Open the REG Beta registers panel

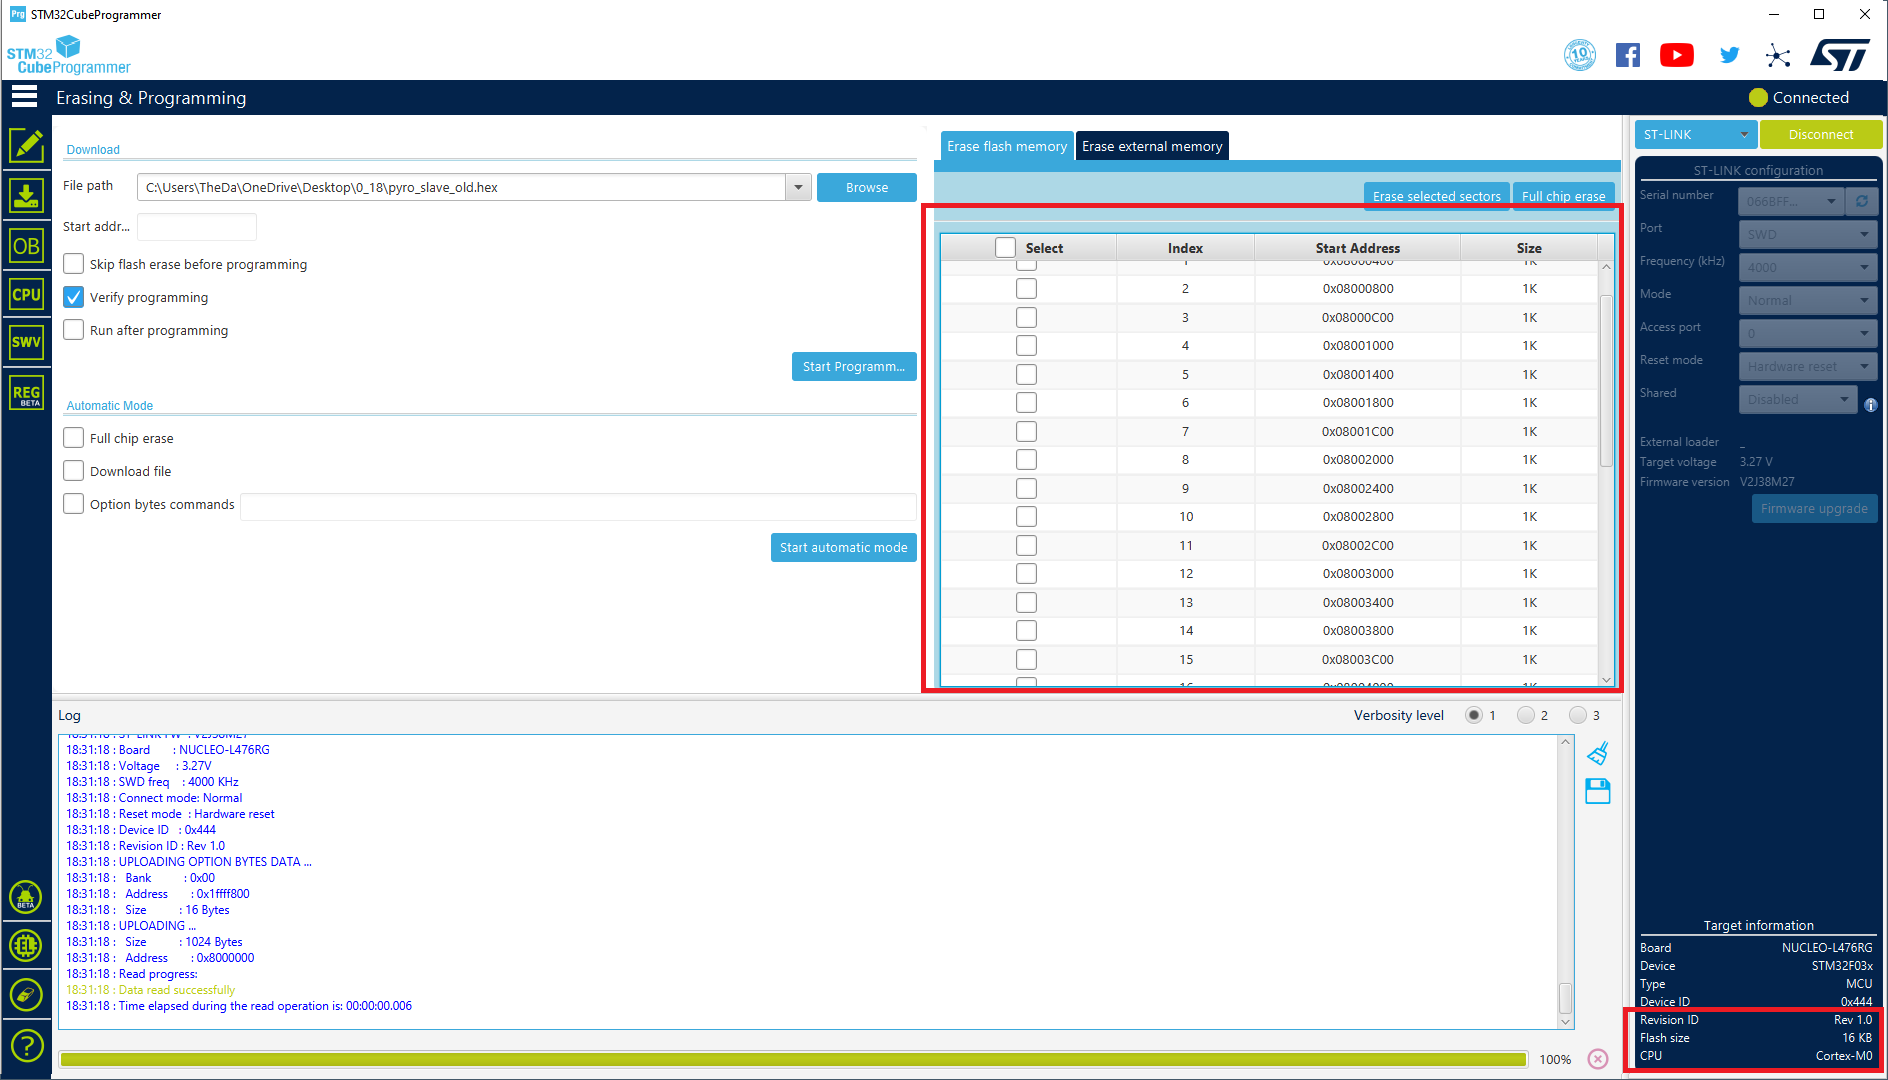tap(26, 393)
